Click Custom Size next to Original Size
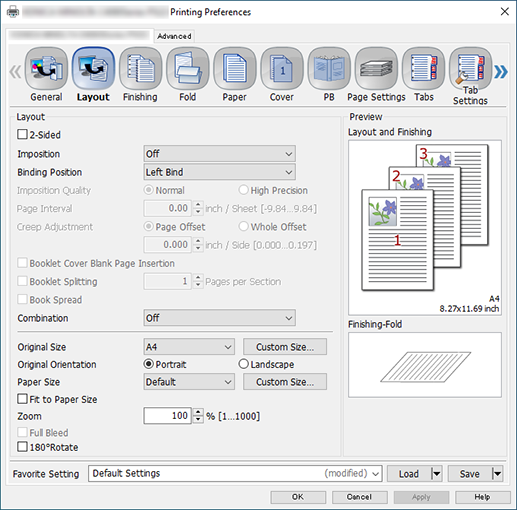 point(285,347)
